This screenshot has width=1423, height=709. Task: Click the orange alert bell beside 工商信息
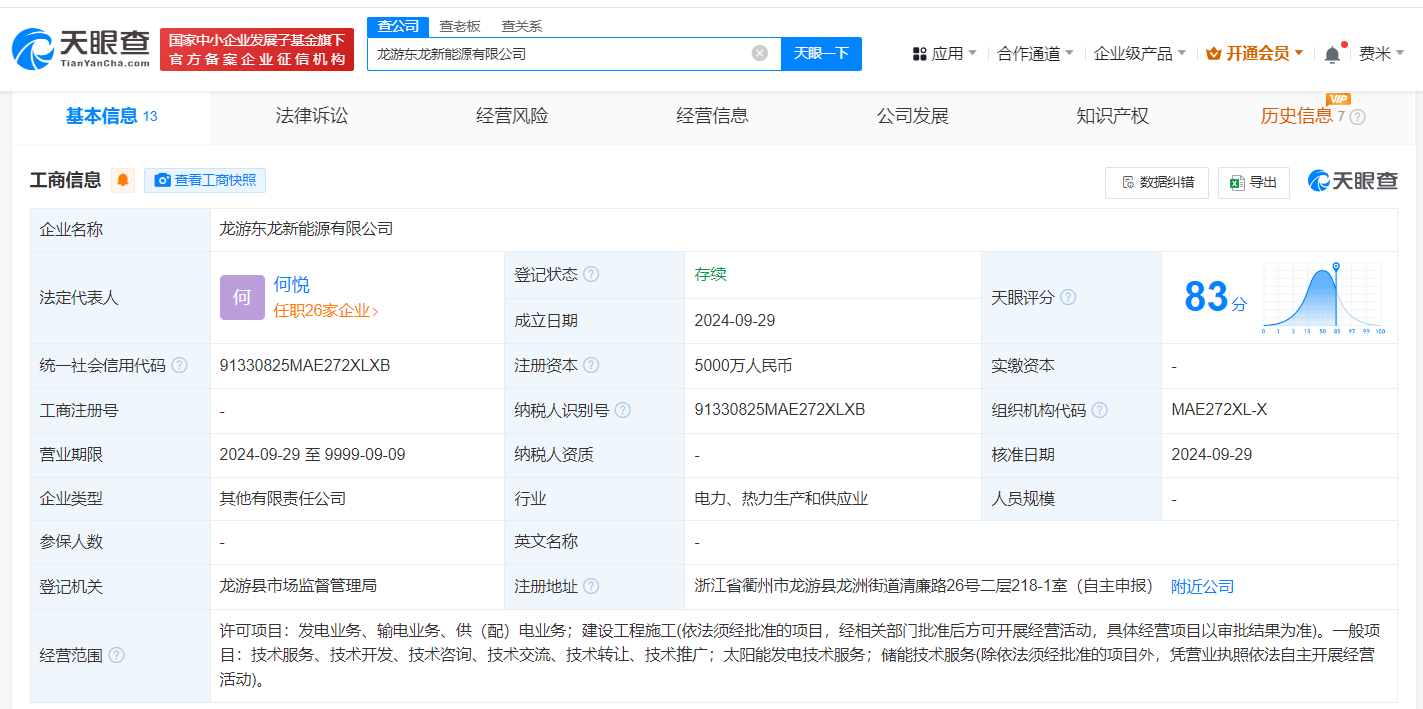[123, 180]
